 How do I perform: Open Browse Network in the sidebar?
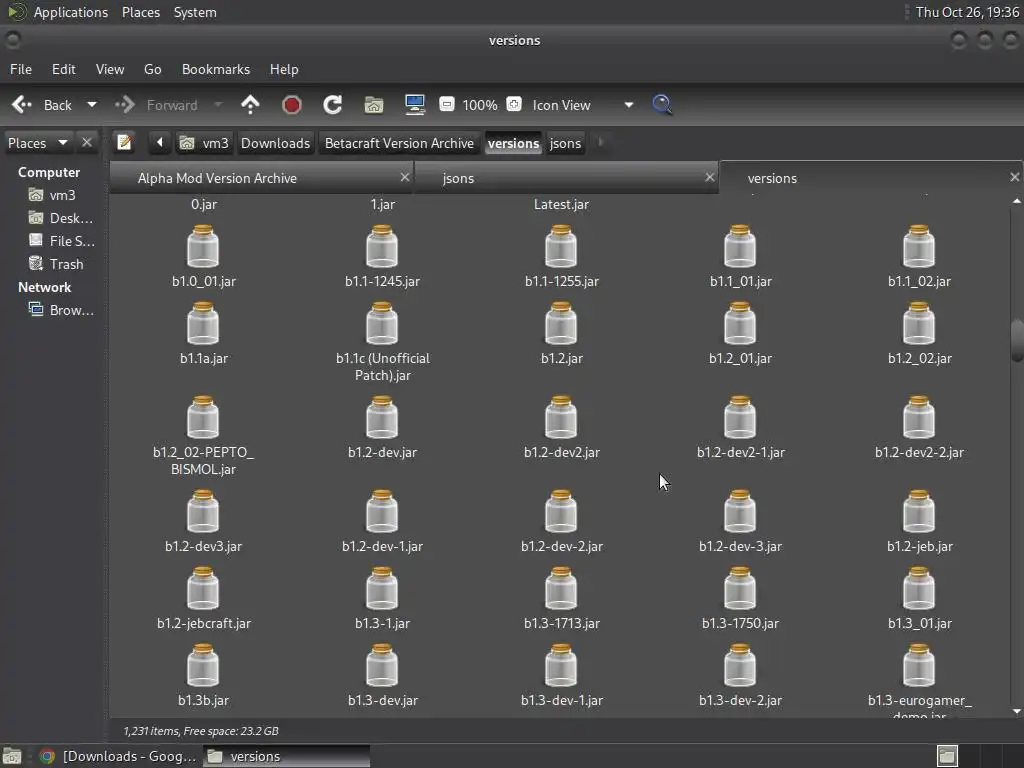coord(62,310)
